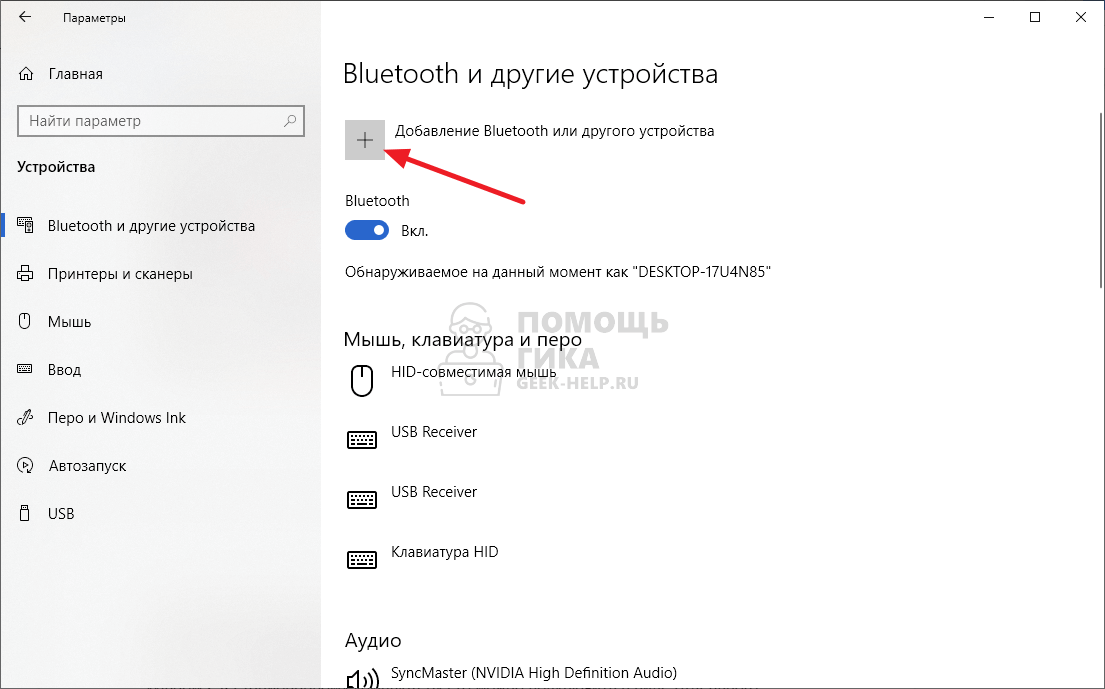The width and height of the screenshot is (1105, 689).
Task: Go to the Ввод settings page
Action: click(x=64, y=370)
